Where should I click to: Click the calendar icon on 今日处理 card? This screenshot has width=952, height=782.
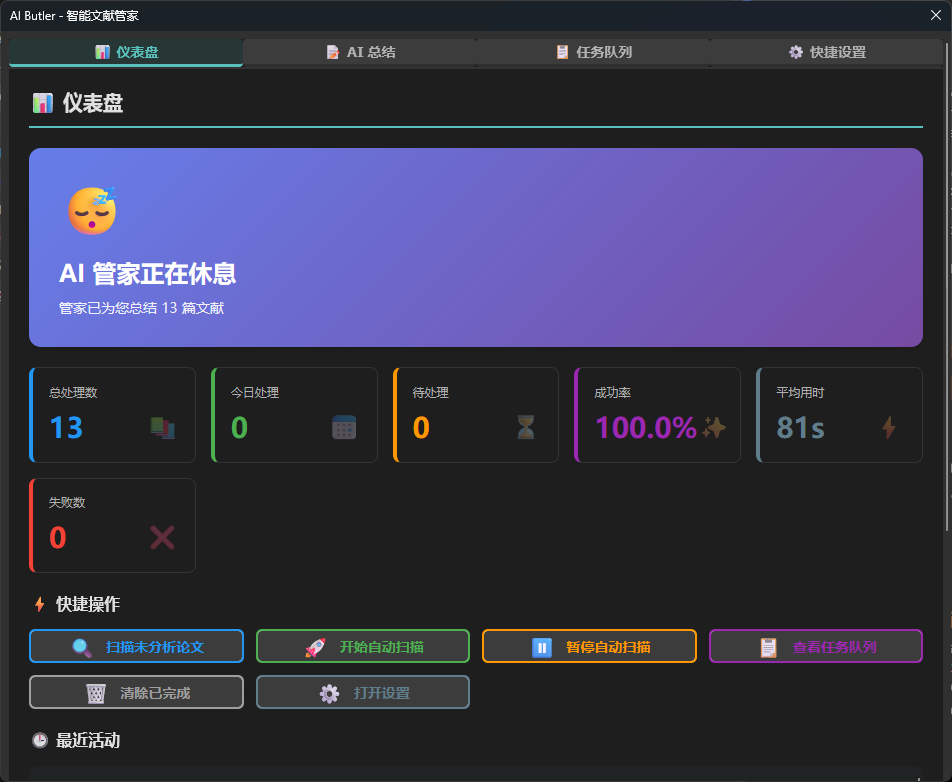pos(344,426)
